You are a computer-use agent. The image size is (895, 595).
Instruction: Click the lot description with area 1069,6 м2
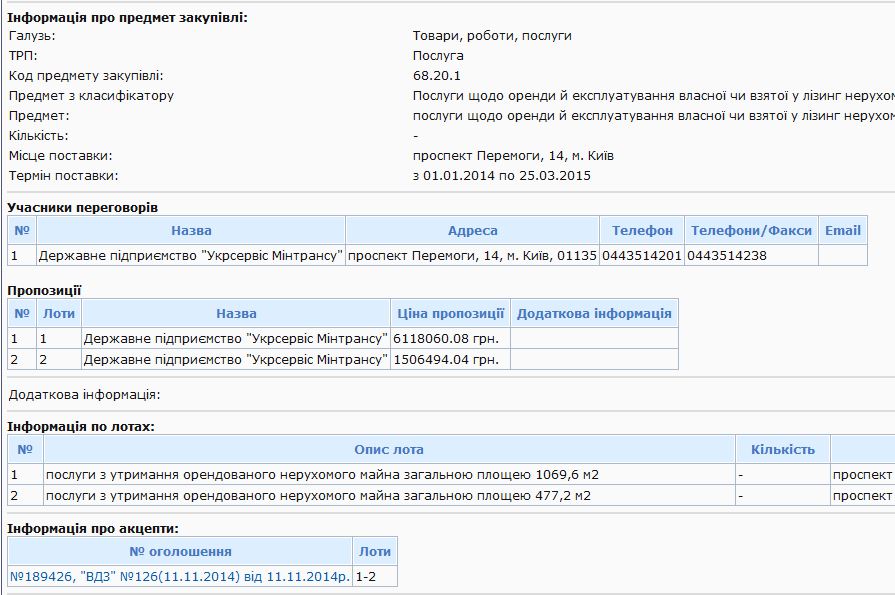[321, 474]
